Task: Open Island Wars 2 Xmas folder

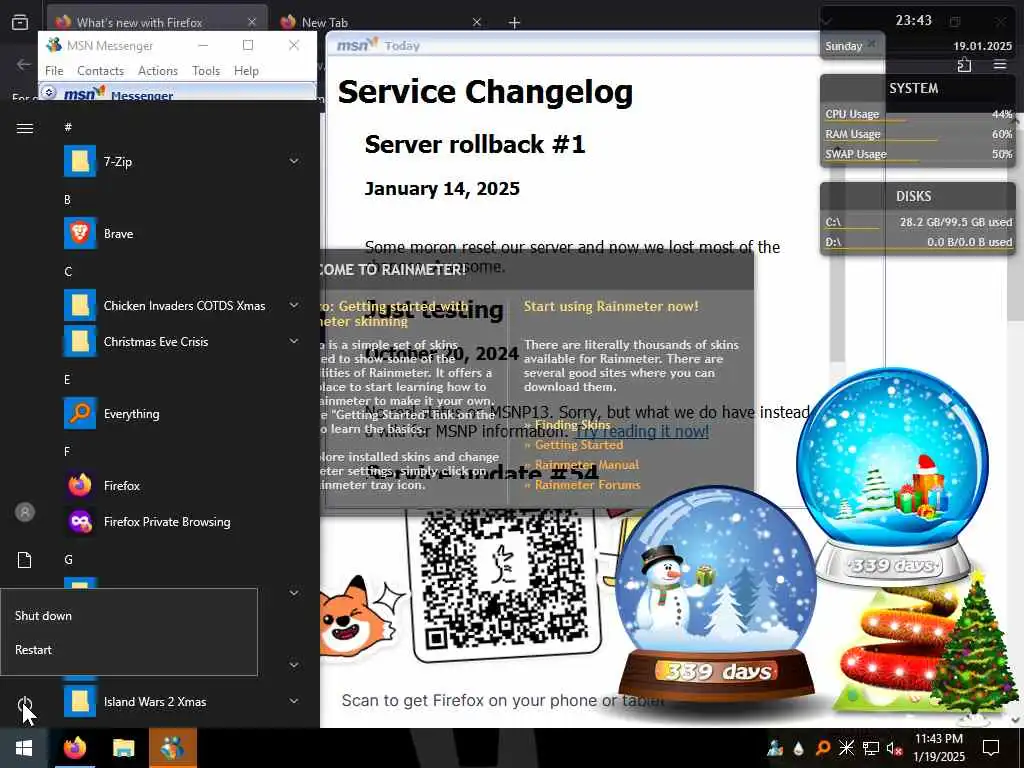Action: pos(183,701)
